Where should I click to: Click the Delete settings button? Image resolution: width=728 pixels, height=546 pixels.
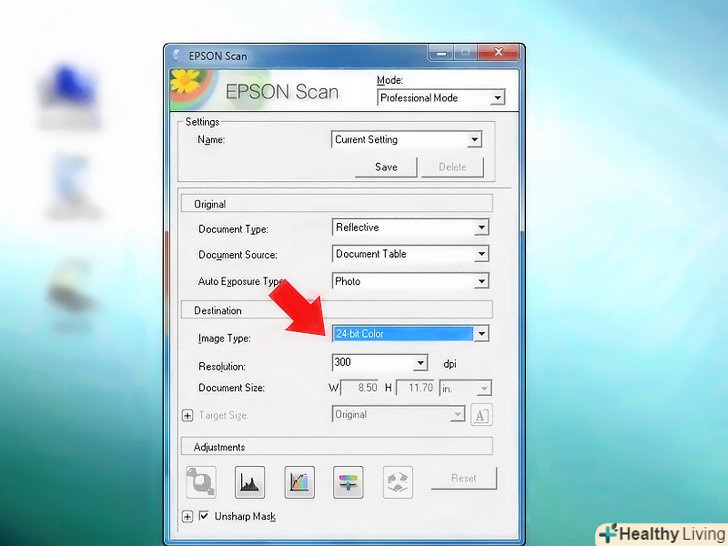[452, 167]
